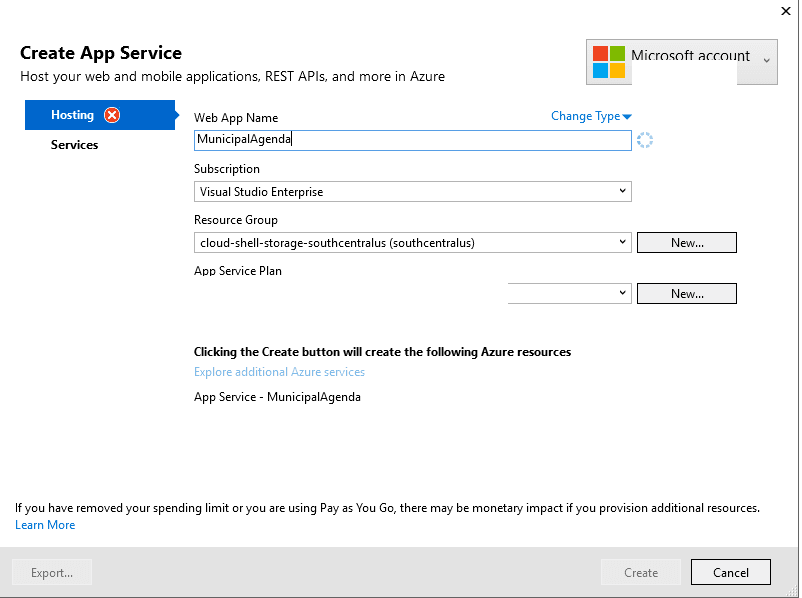Switch to the Services tab
This screenshot has height=598, width=802.
click(x=75, y=145)
